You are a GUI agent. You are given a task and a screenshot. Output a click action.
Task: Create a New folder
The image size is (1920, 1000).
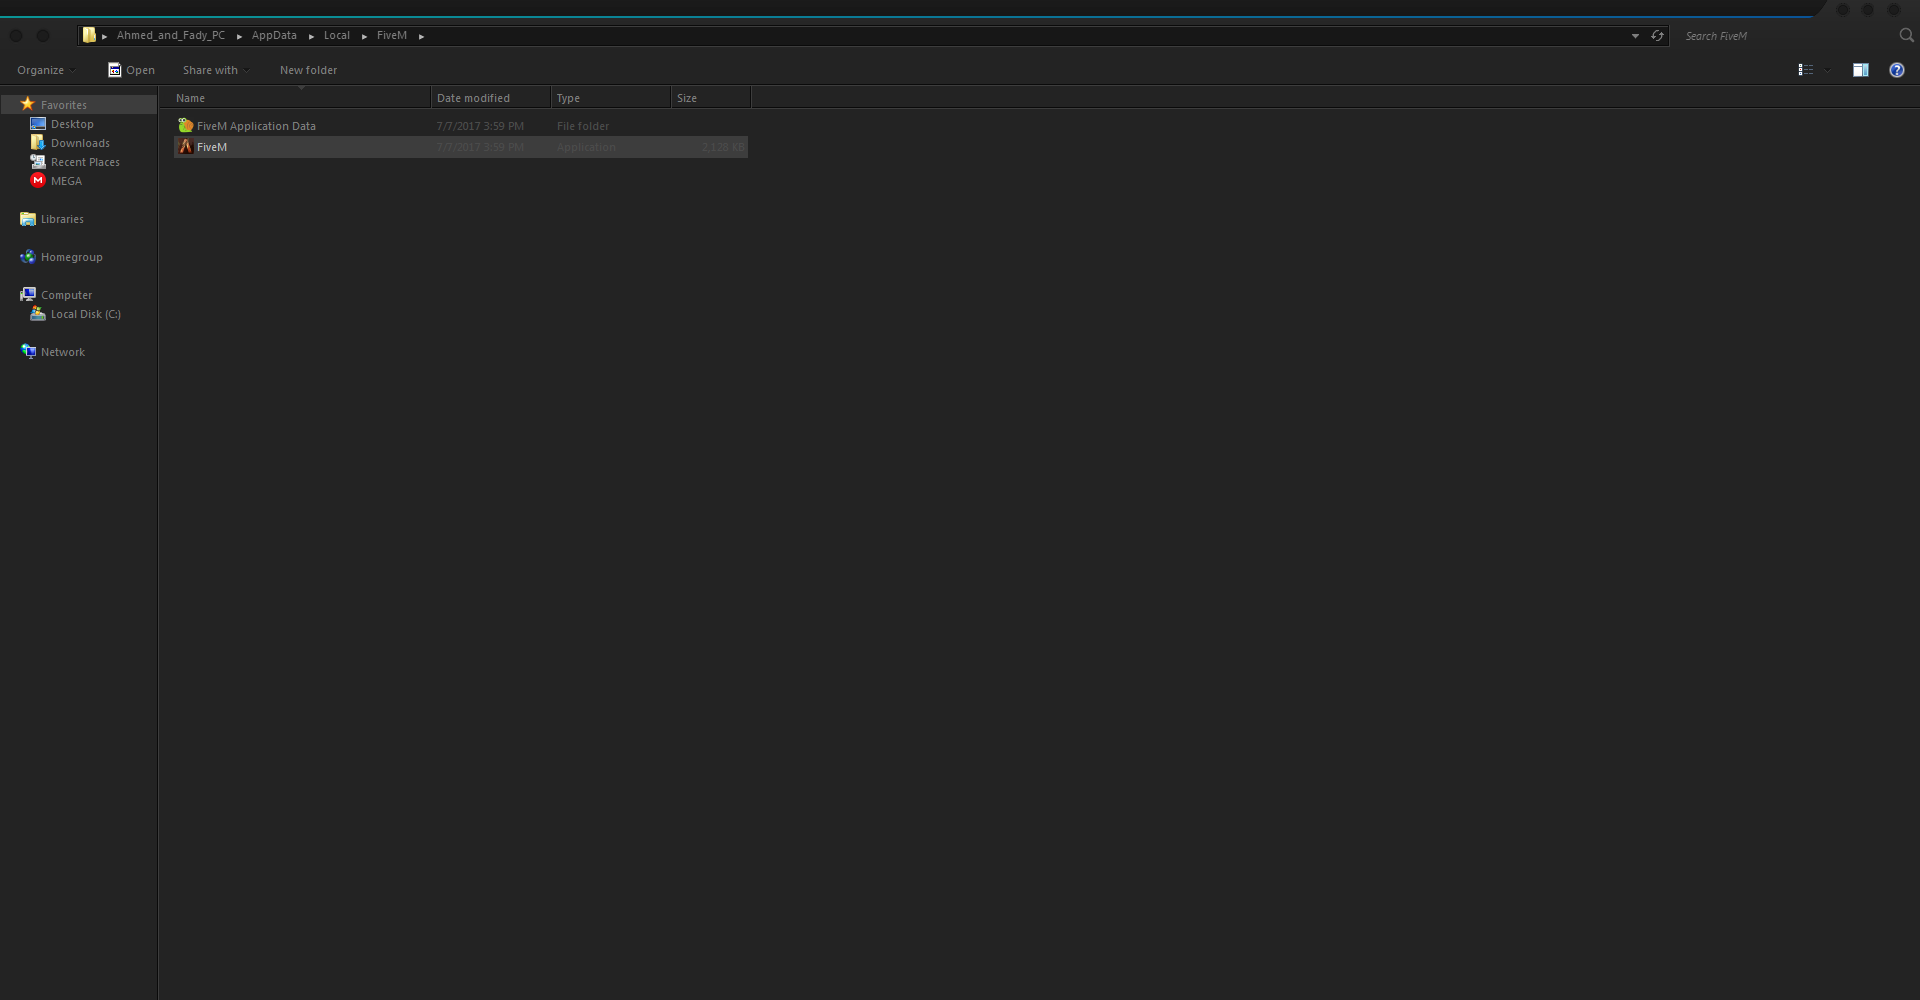[x=308, y=70]
